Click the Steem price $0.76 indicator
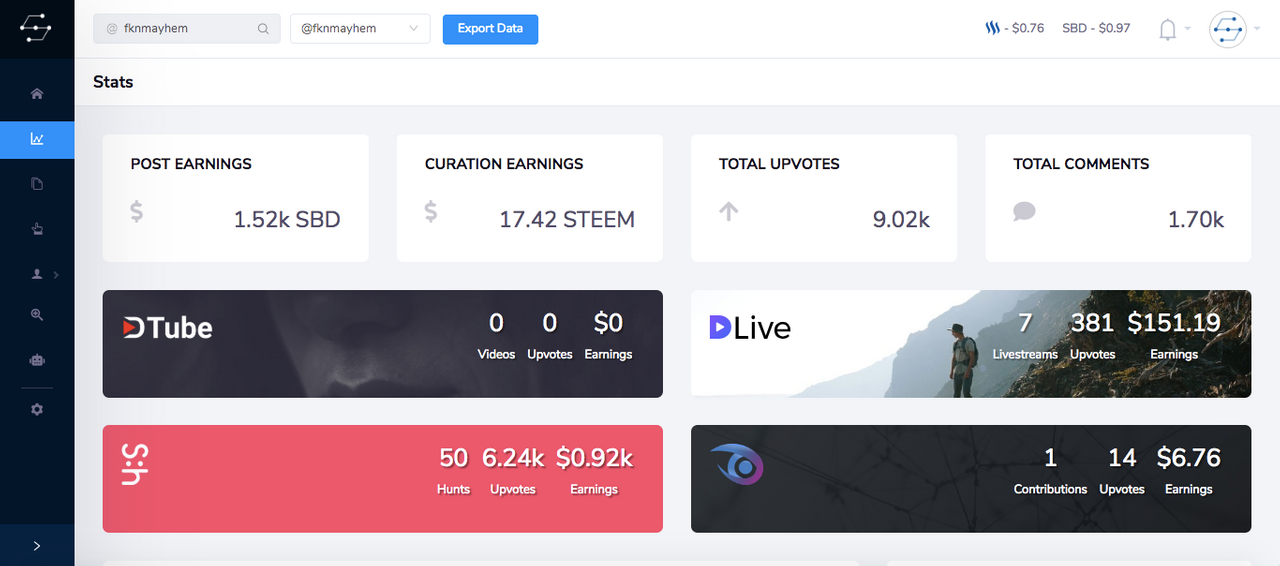 point(1014,28)
